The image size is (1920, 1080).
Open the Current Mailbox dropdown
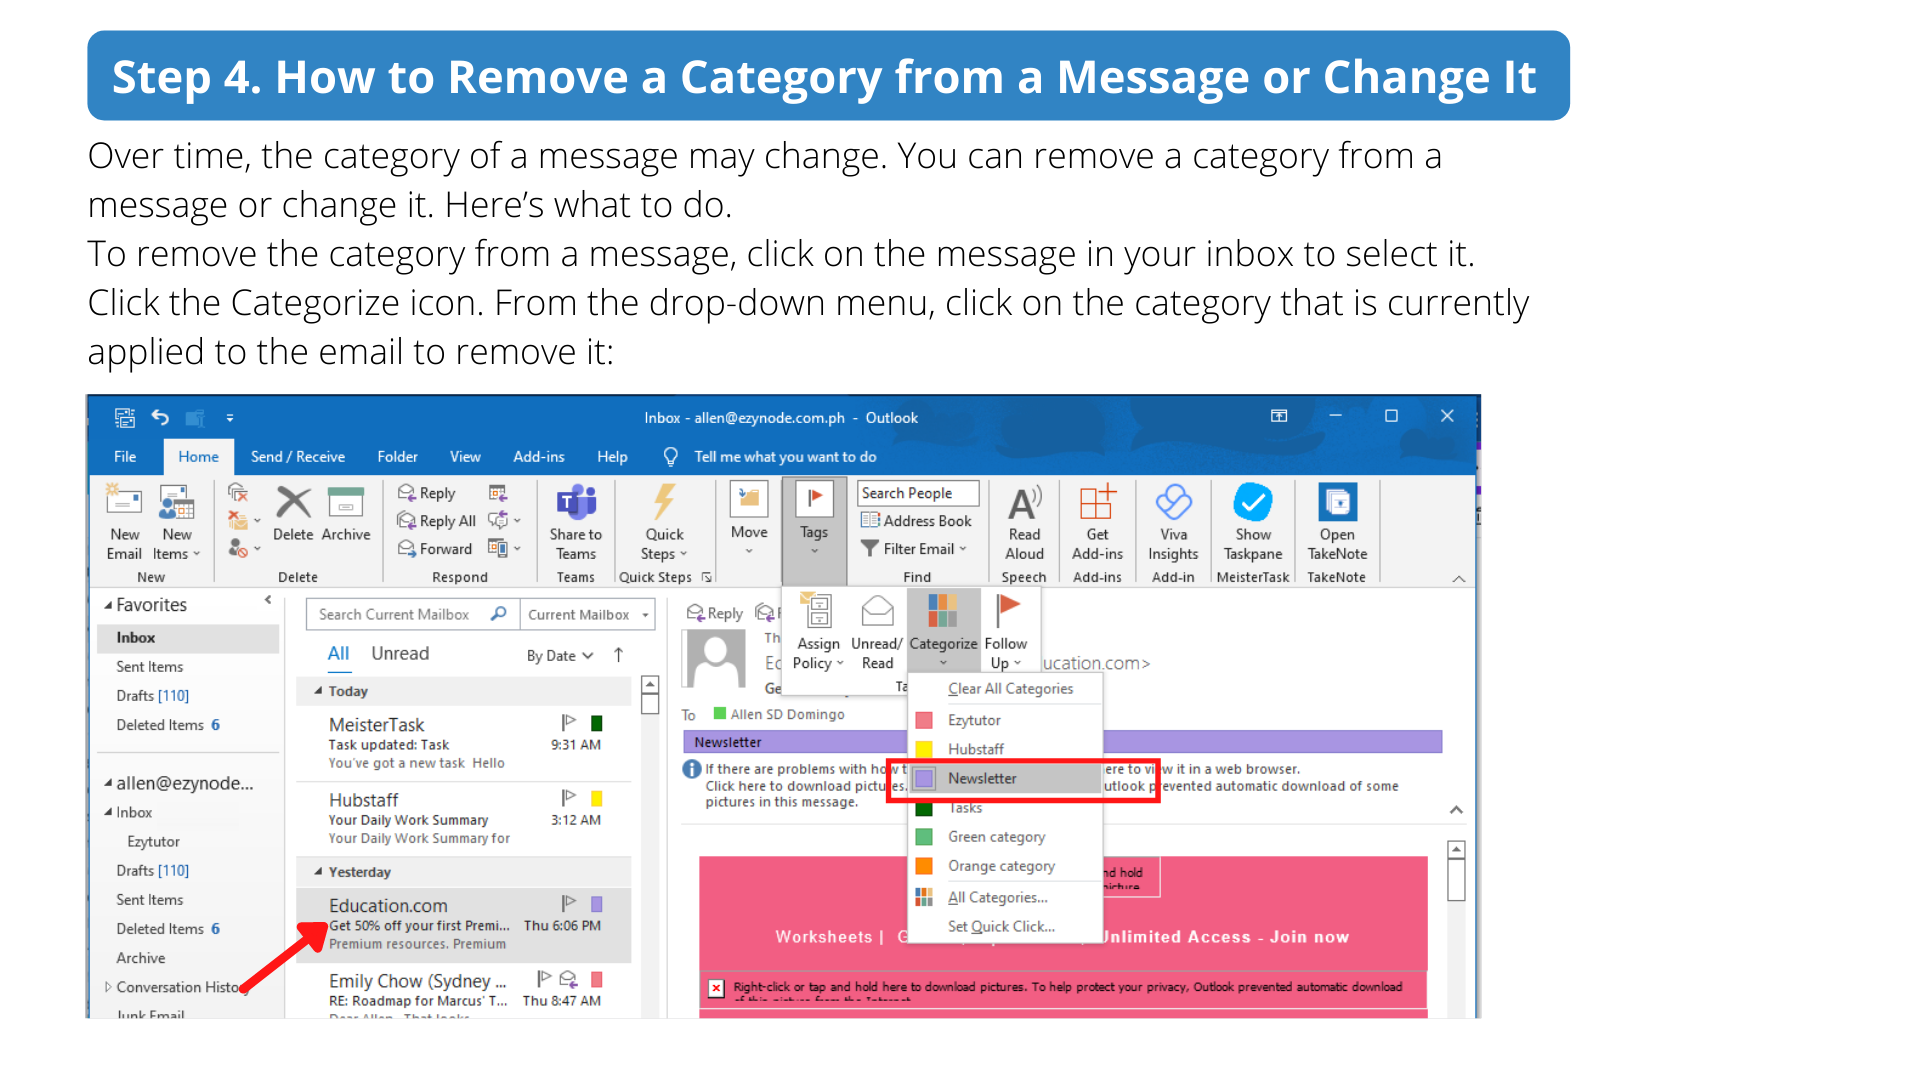pyautogui.click(x=587, y=614)
